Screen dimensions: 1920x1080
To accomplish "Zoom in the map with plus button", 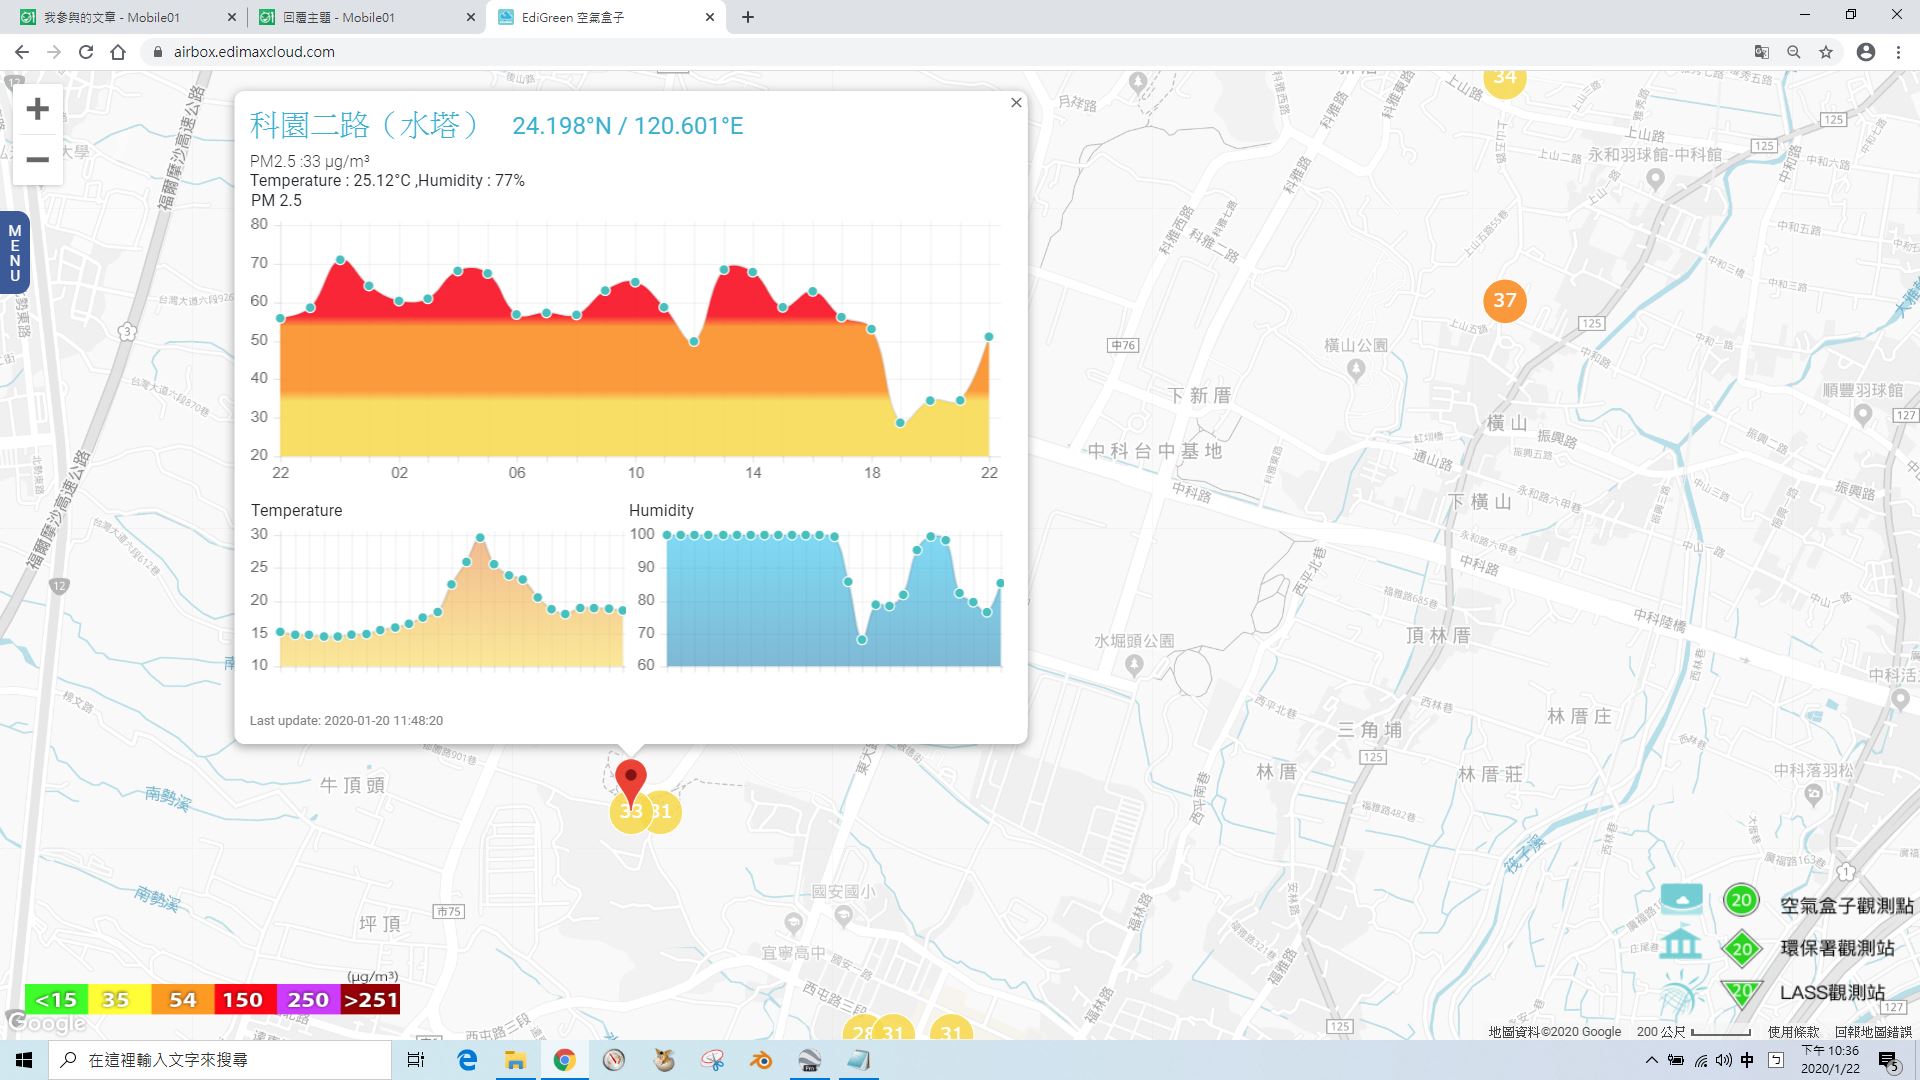I will [37, 109].
